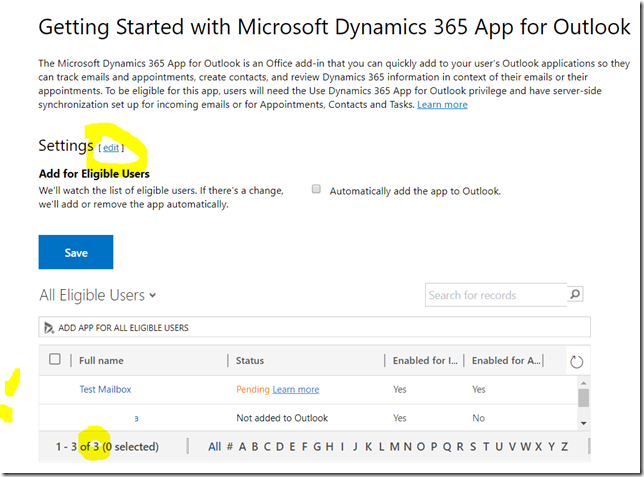Filter list by the All index link
Image resolution: width=644 pixels, height=477 pixels.
[x=214, y=447]
